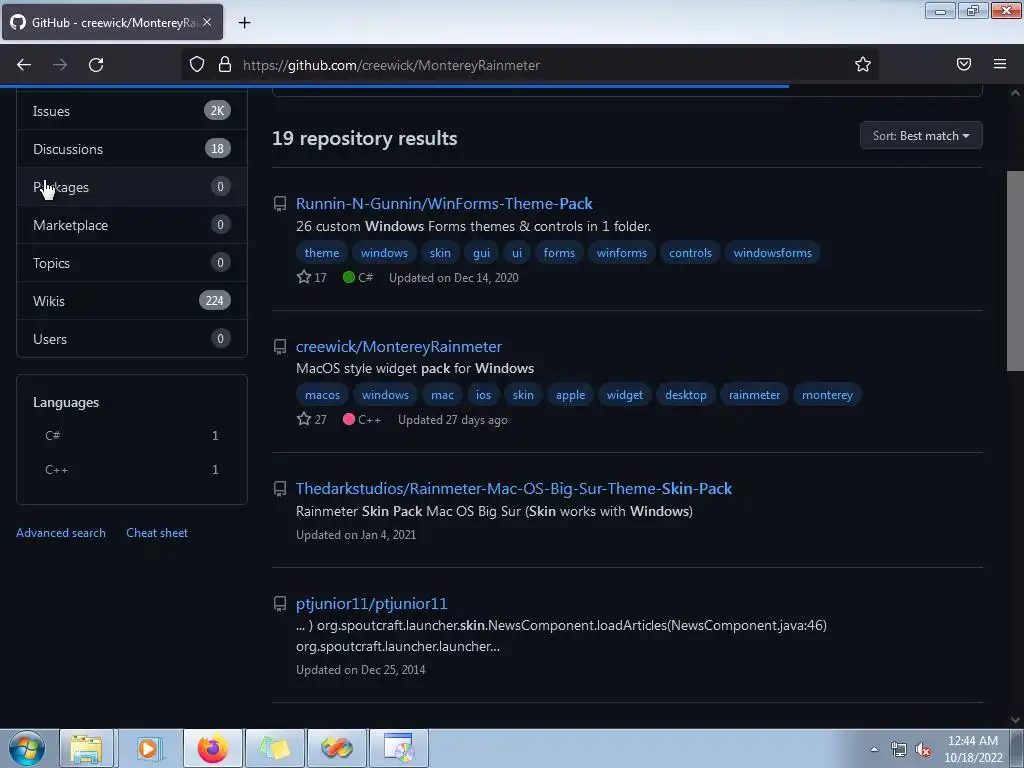Click the 'macos' topic tag

(323, 395)
